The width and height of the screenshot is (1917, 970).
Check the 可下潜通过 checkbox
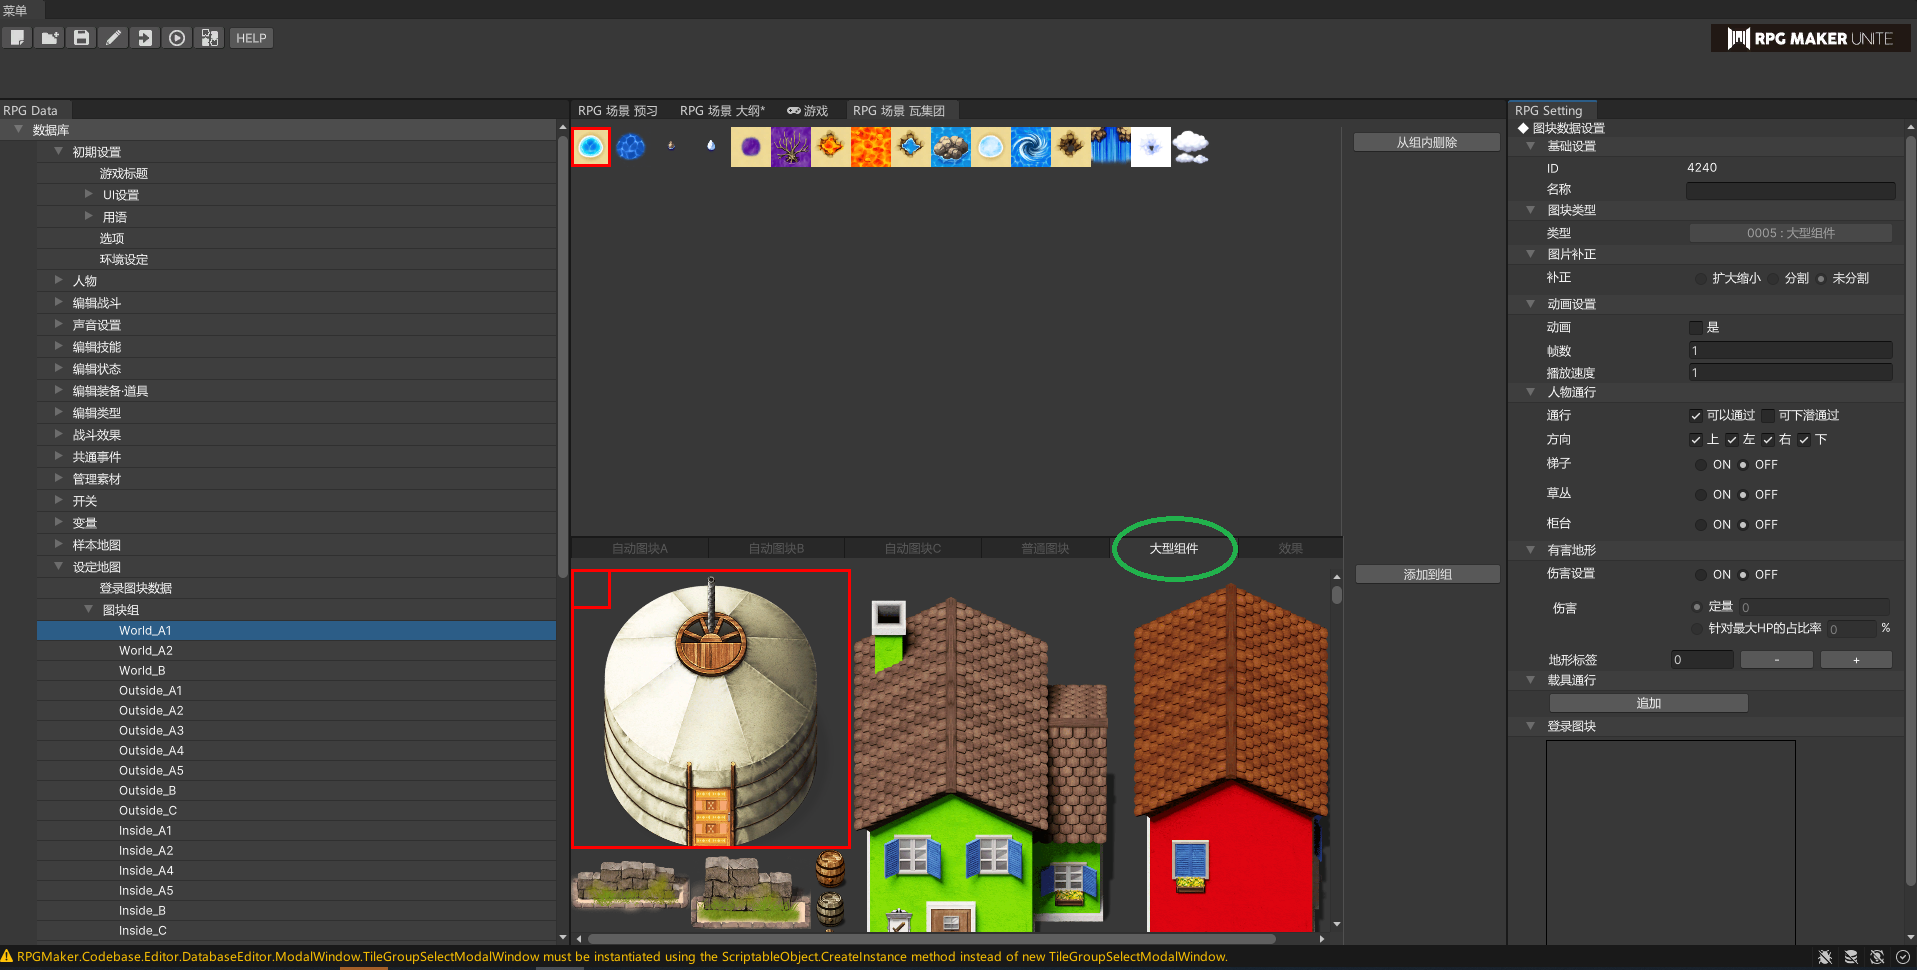(1768, 416)
